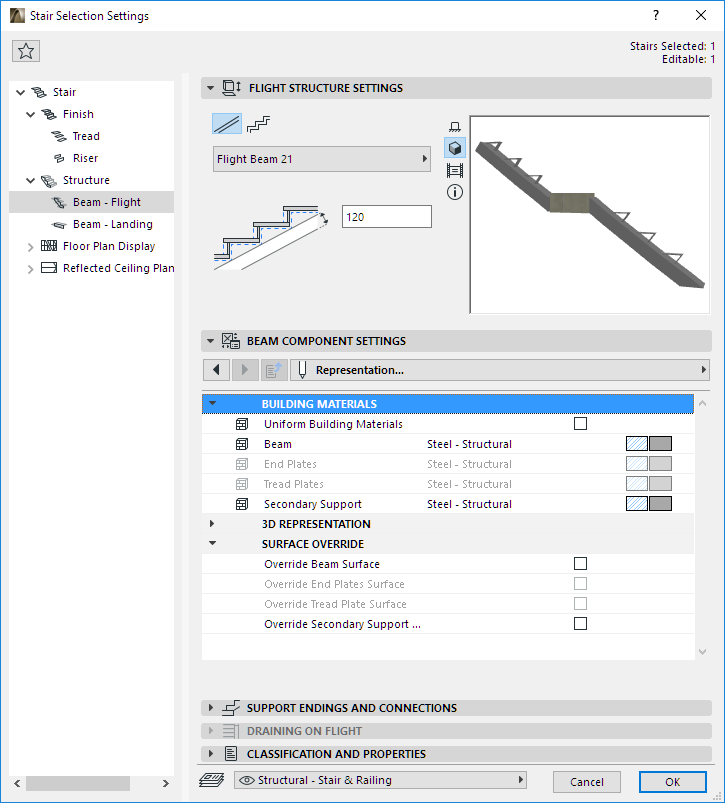Check Override Secondary Support surface
Viewport: 725px width, 803px height.
pyautogui.click(x=580, y=623)
